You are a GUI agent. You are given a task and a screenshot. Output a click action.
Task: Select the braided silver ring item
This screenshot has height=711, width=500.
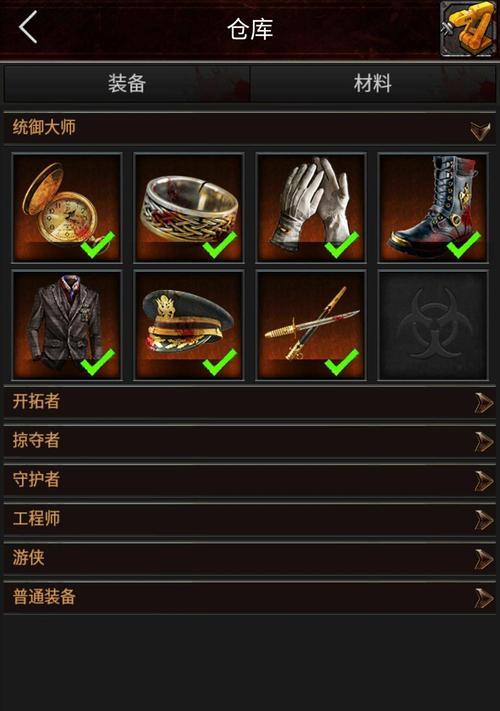tap(189, 208)
